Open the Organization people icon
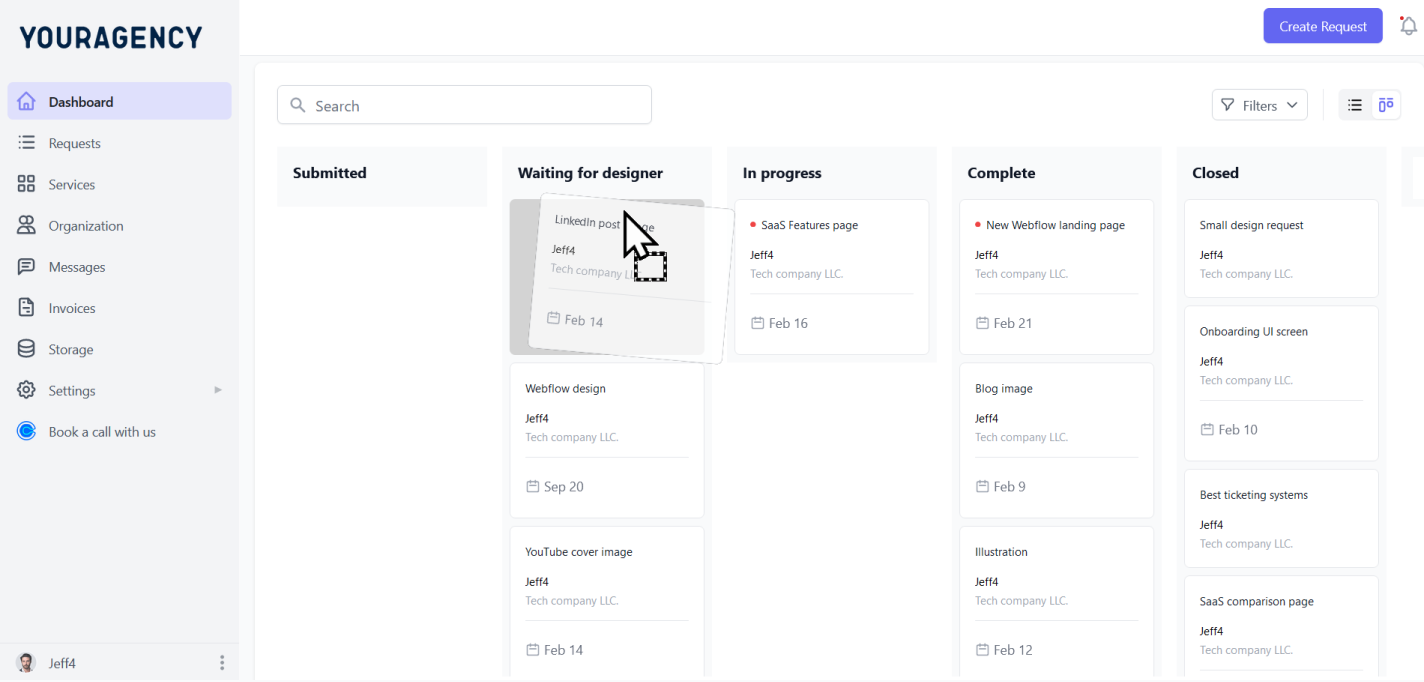 pyautogui.click(x=27, y=225)
